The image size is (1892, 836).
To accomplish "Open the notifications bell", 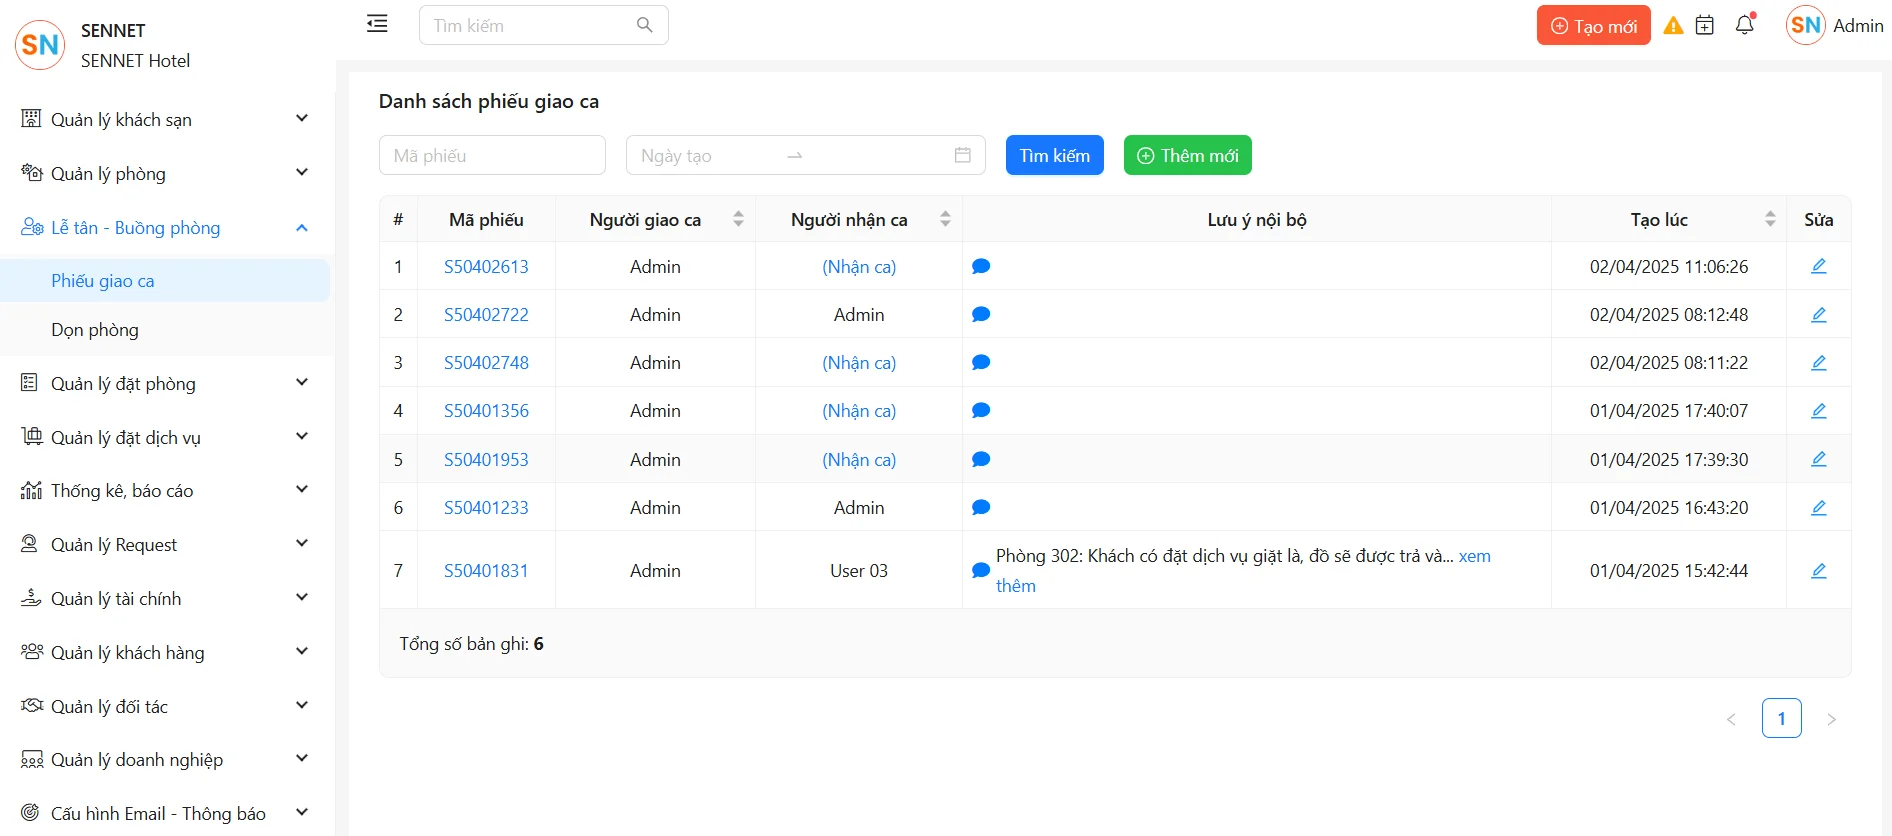I will [1745, 25].
